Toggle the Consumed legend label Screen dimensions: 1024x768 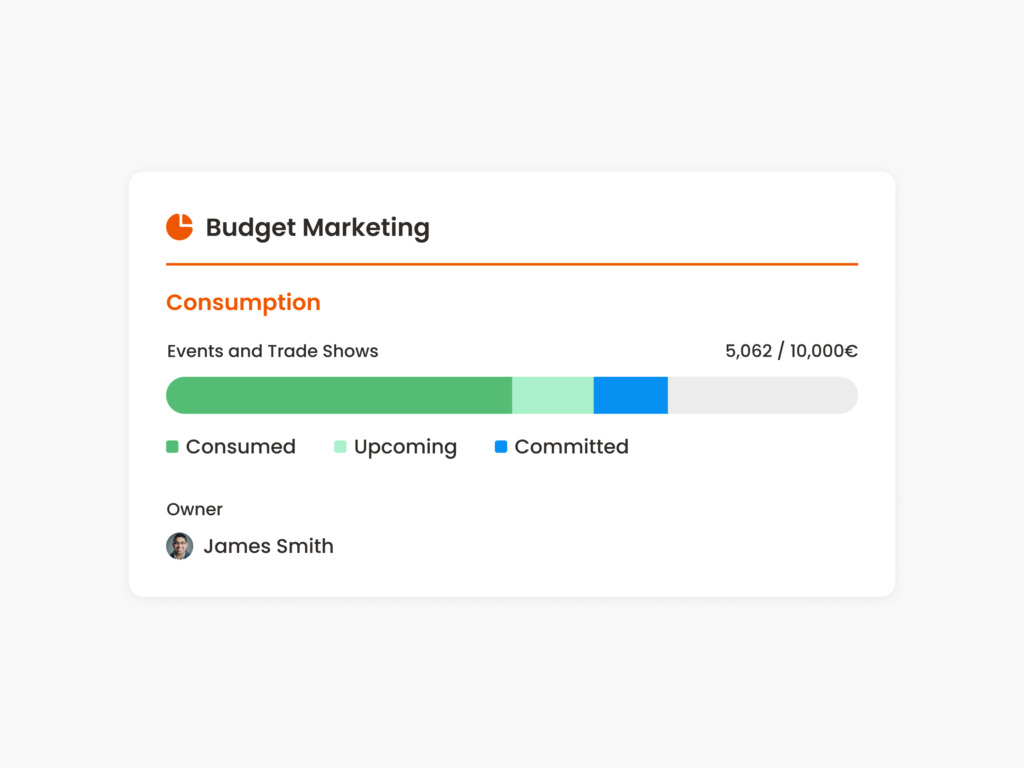click(x=240, y=447)
